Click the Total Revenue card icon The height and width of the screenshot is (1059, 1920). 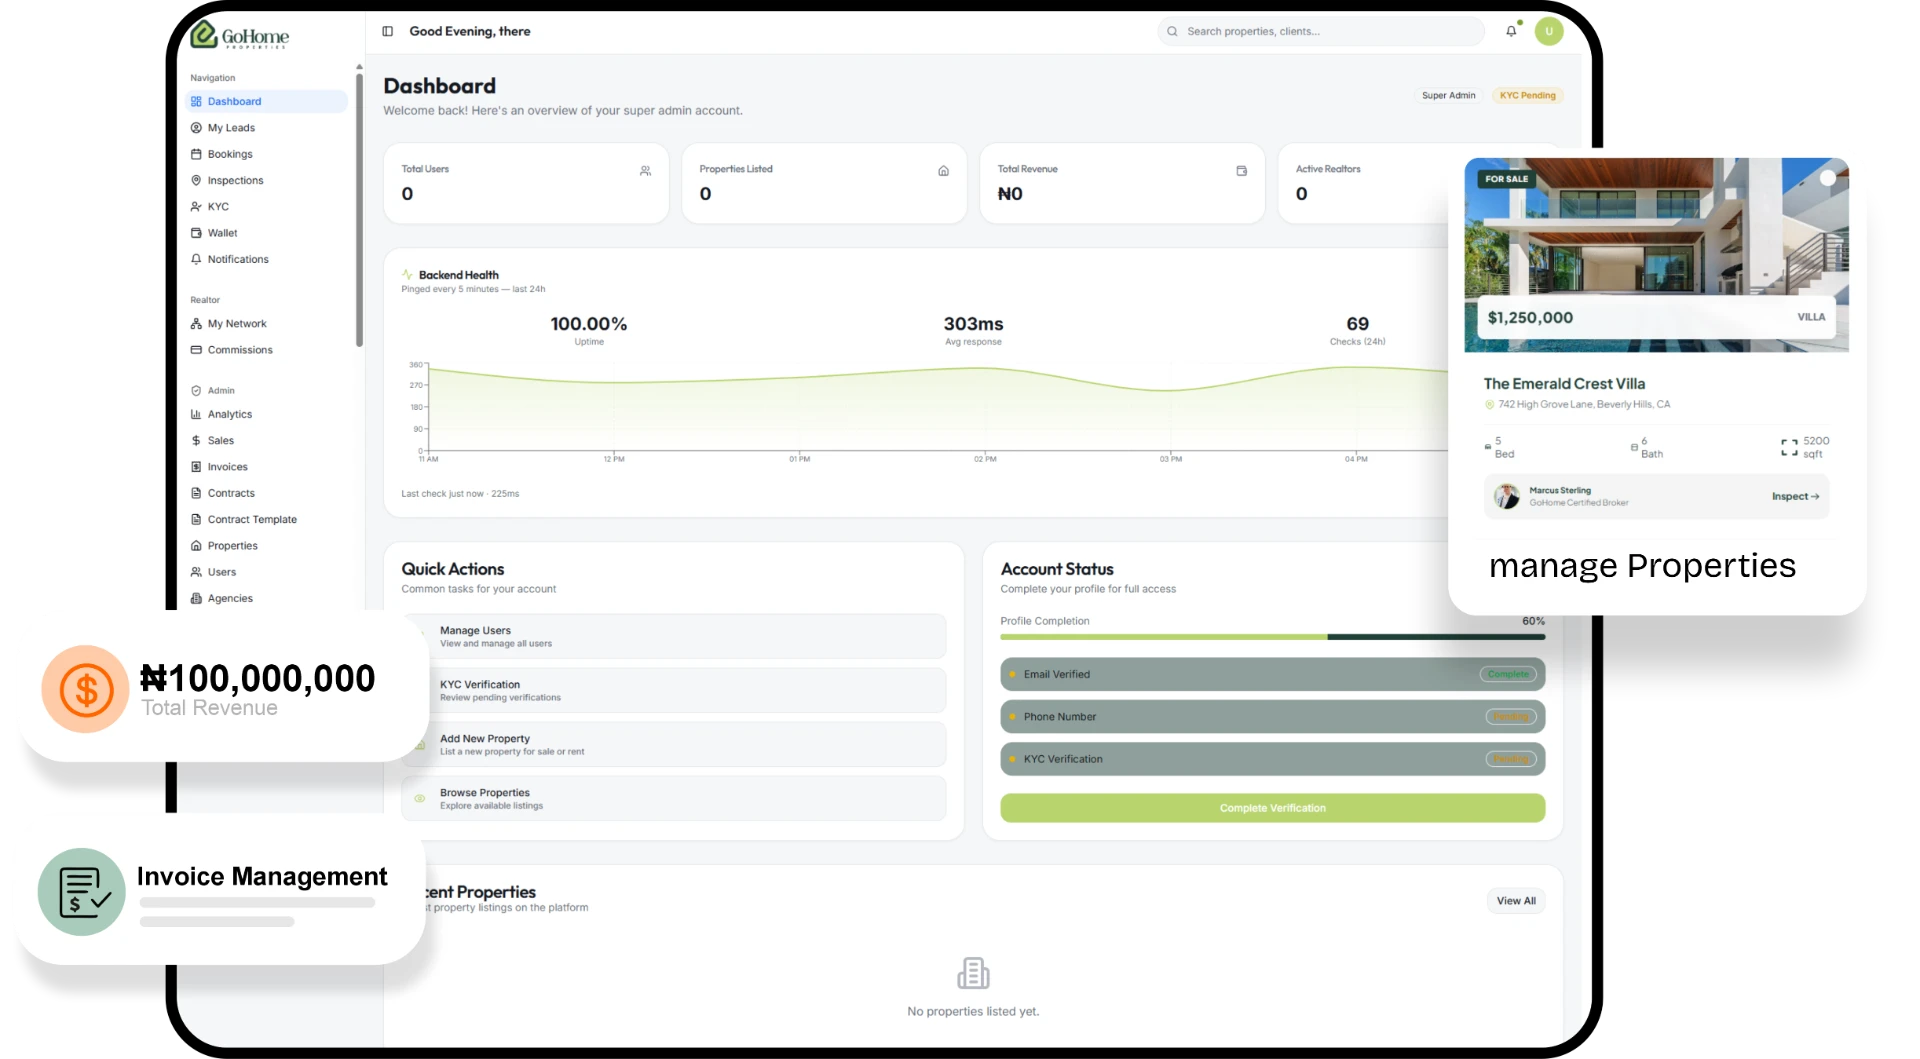pos(1241,171)
